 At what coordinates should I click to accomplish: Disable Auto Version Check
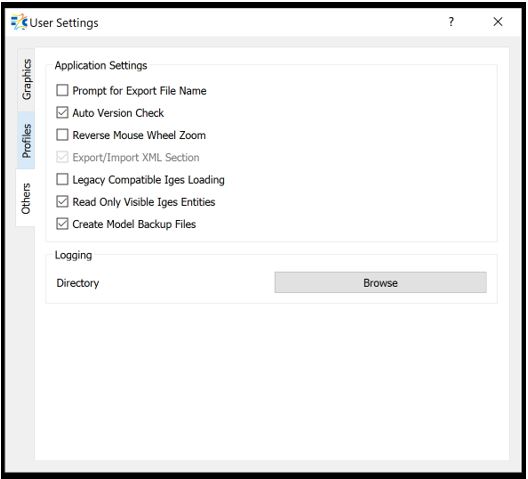pos(62,113)
